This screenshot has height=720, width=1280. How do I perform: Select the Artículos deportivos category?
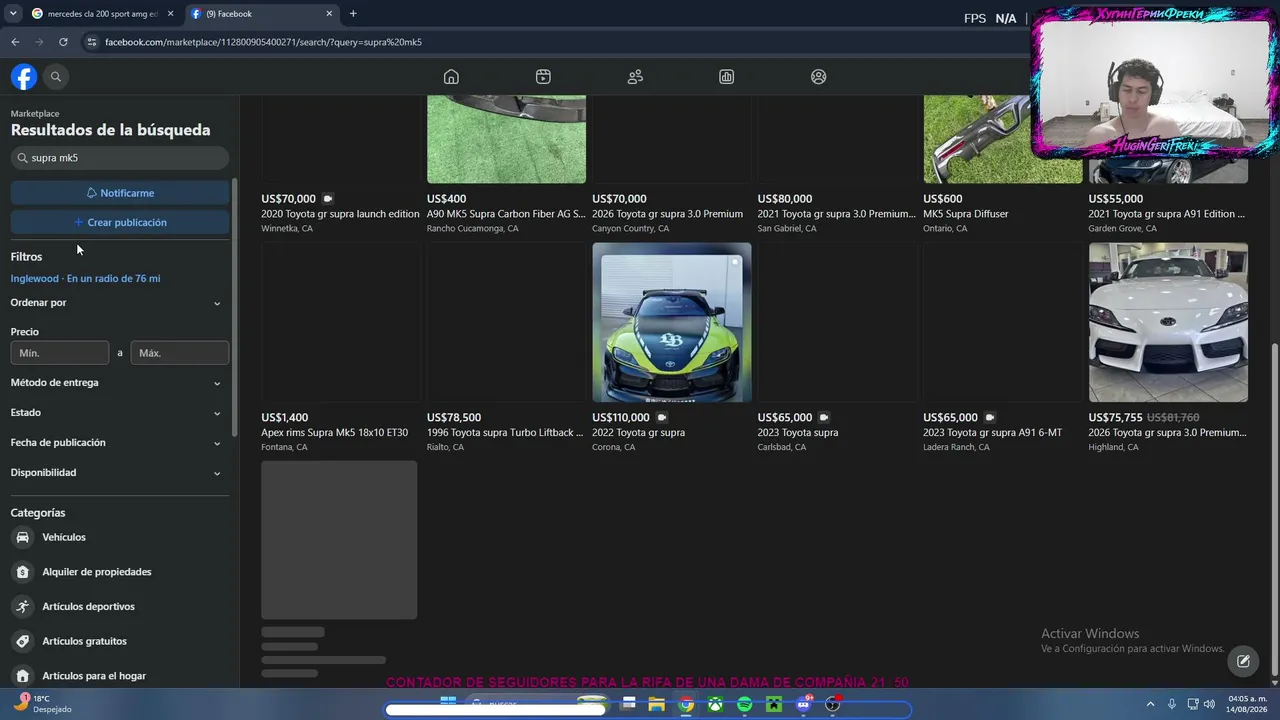tap(120, 606)
